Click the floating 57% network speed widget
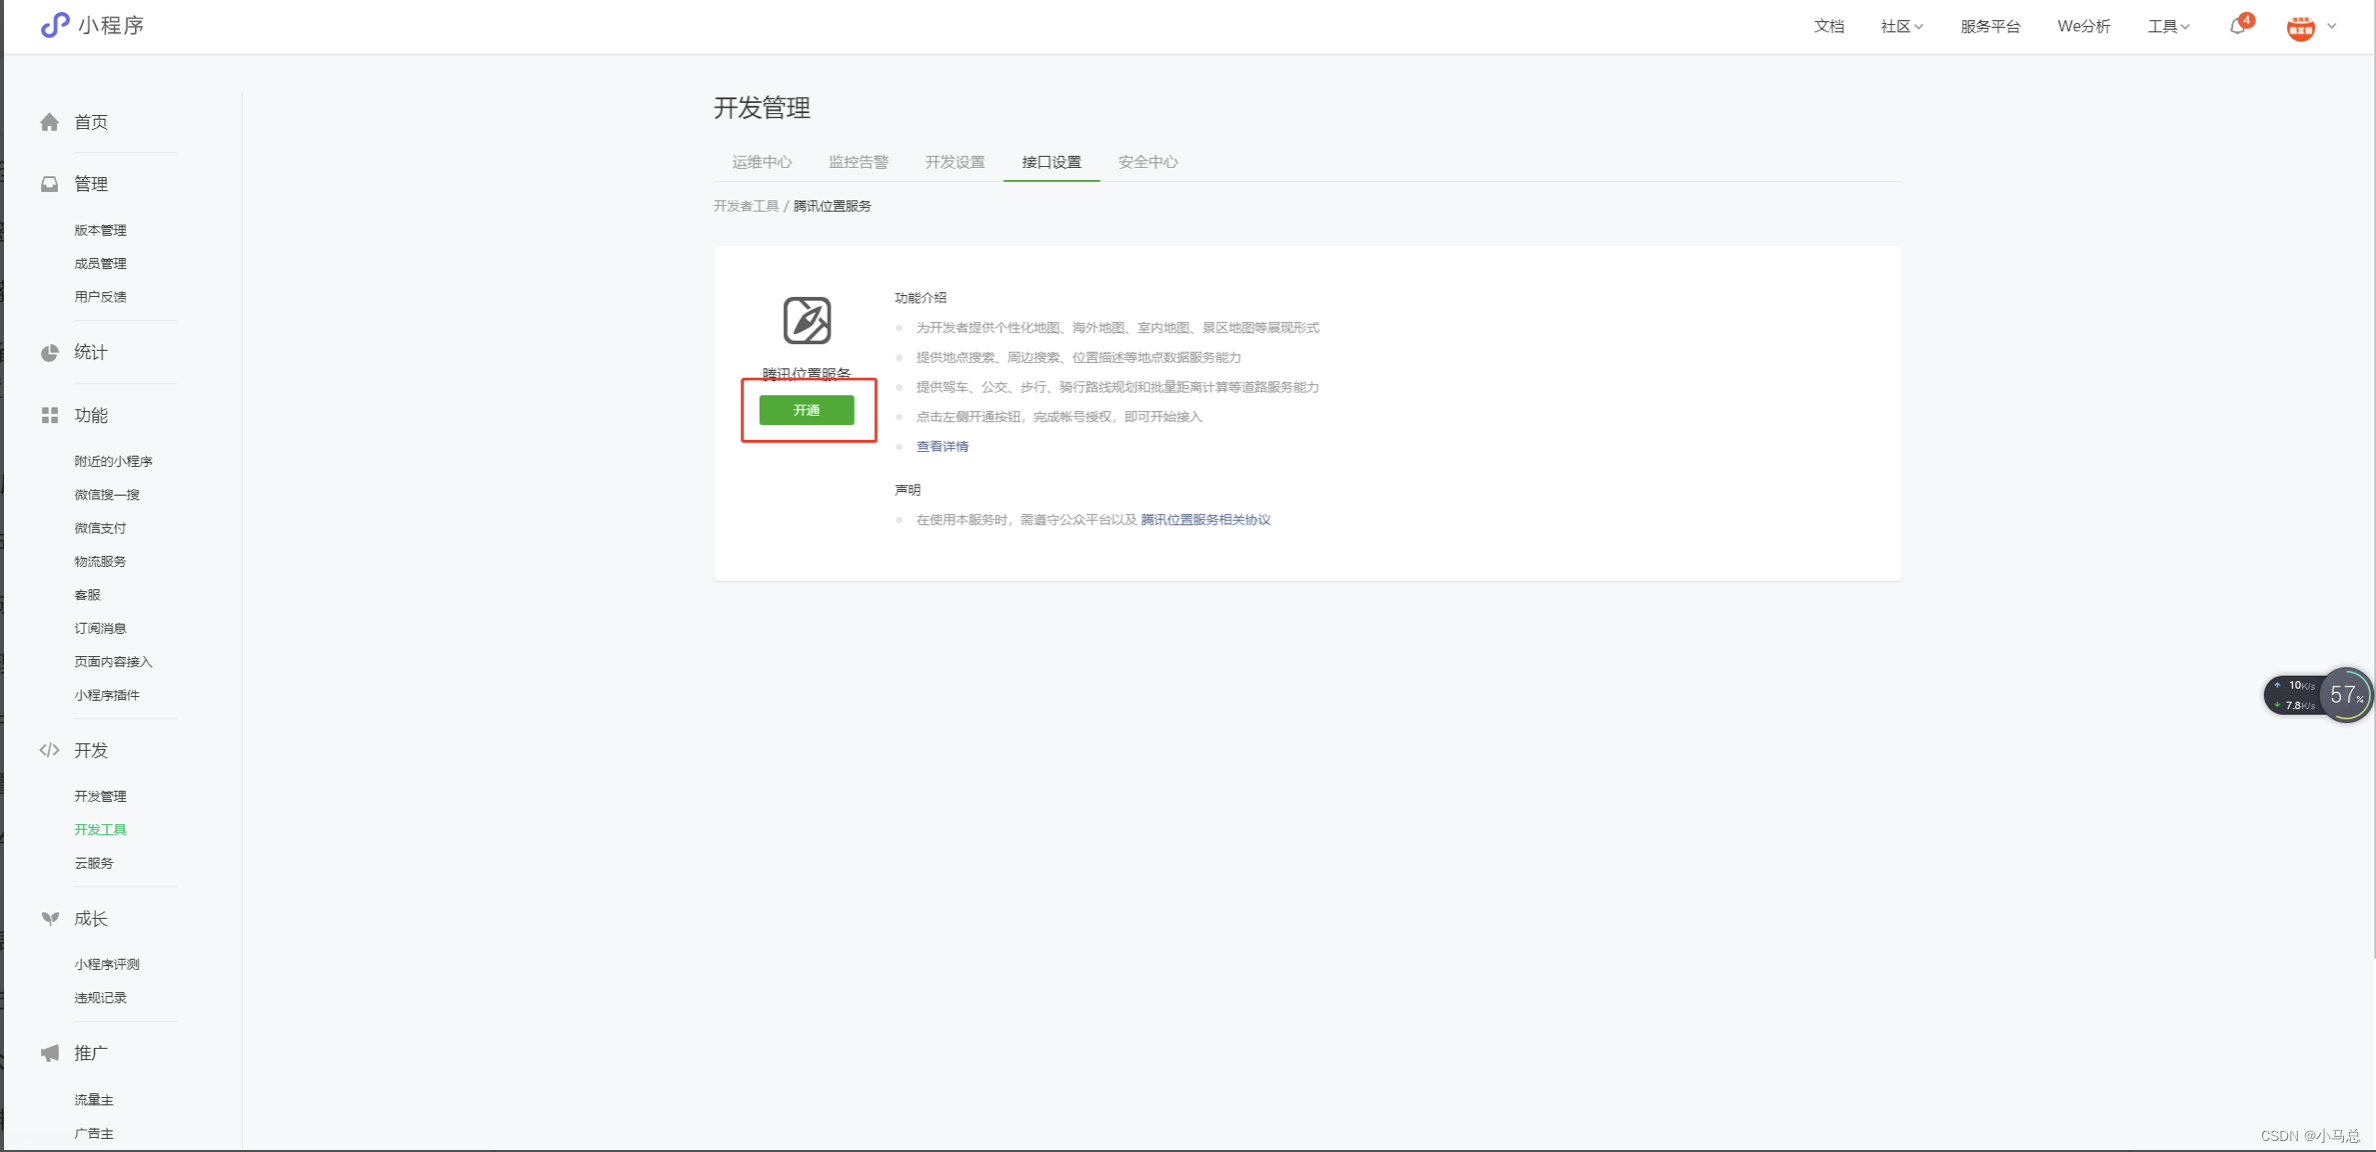 [x=2344, y=695]
